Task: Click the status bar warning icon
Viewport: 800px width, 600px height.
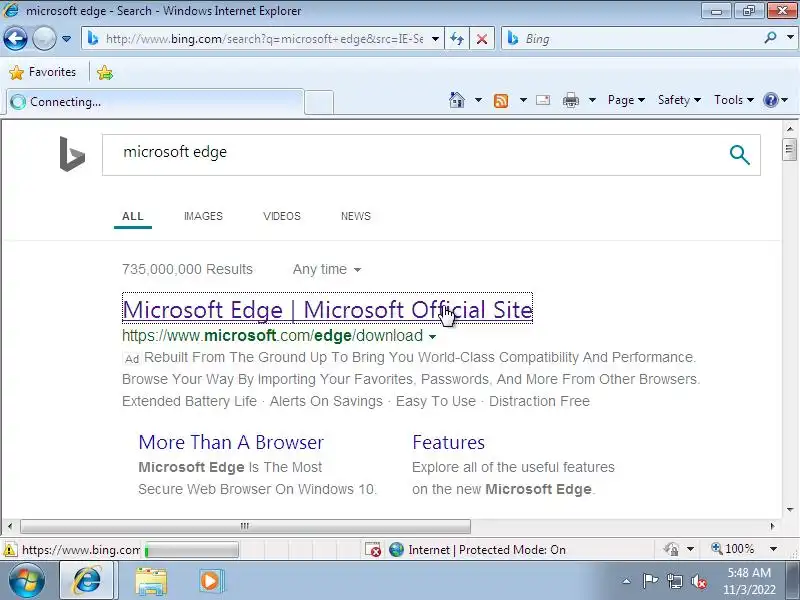Action: [x=9, y=550]
